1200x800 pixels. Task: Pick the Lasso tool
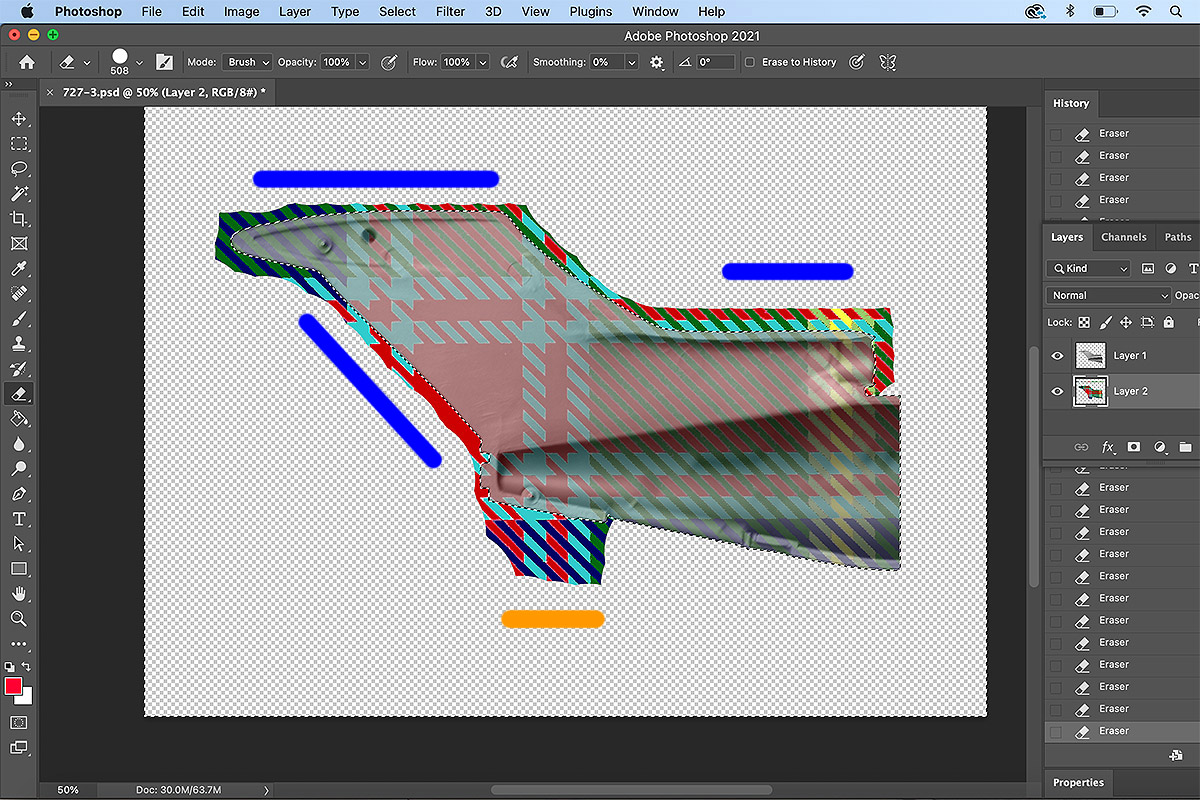pos(19,169)
